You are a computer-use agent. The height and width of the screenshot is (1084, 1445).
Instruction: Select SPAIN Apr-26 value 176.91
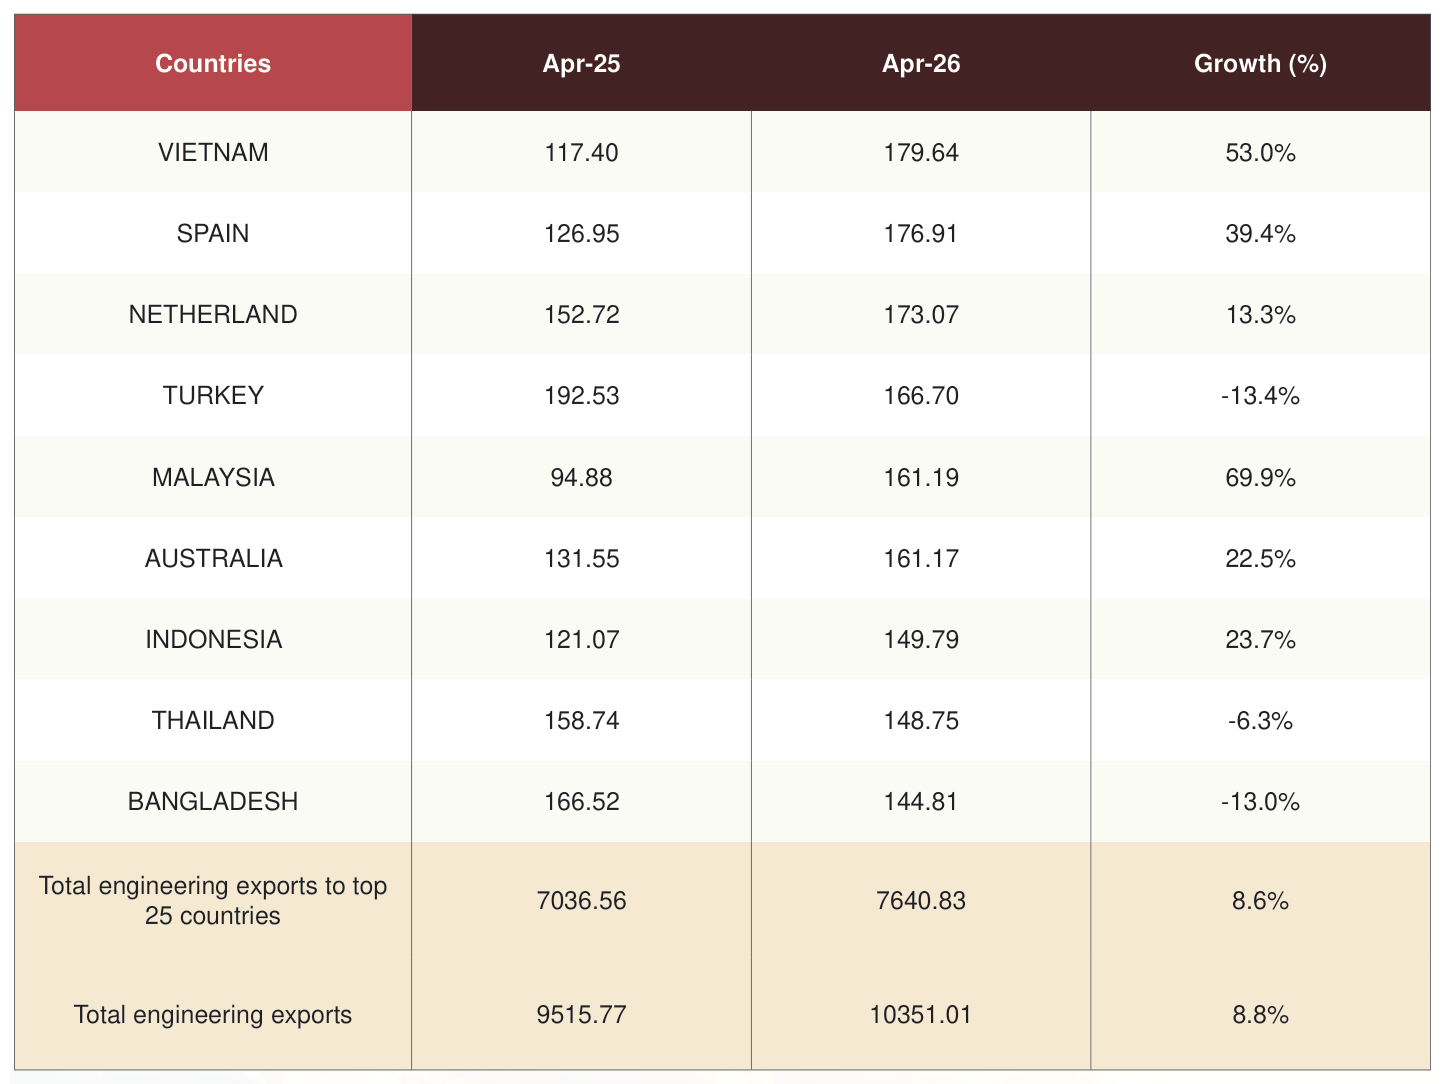pos(921,233)
